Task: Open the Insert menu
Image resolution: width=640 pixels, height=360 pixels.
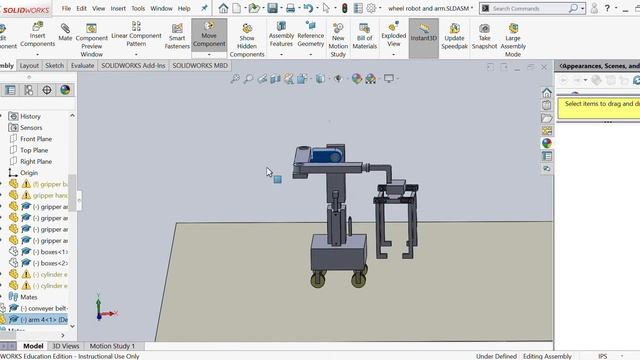Action: [x=118, y=8]
